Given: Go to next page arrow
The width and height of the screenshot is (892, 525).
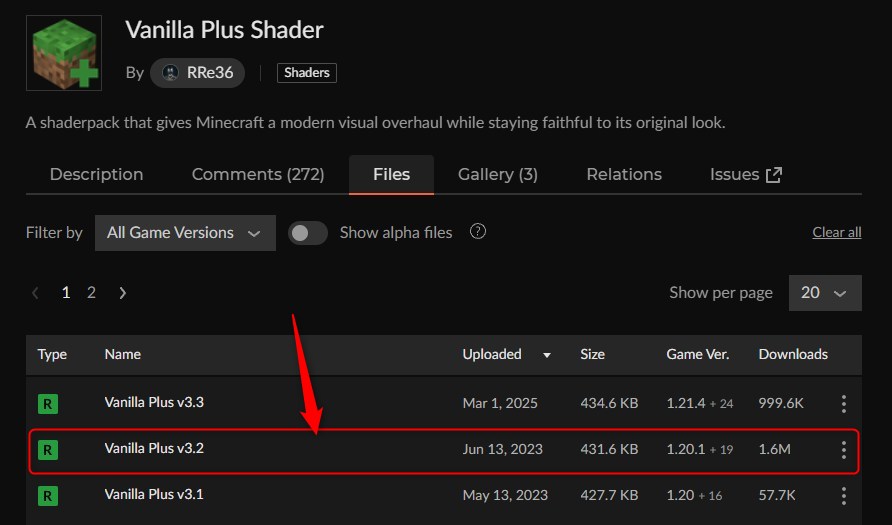Looking at the screenshot, I should coord(122,293).
